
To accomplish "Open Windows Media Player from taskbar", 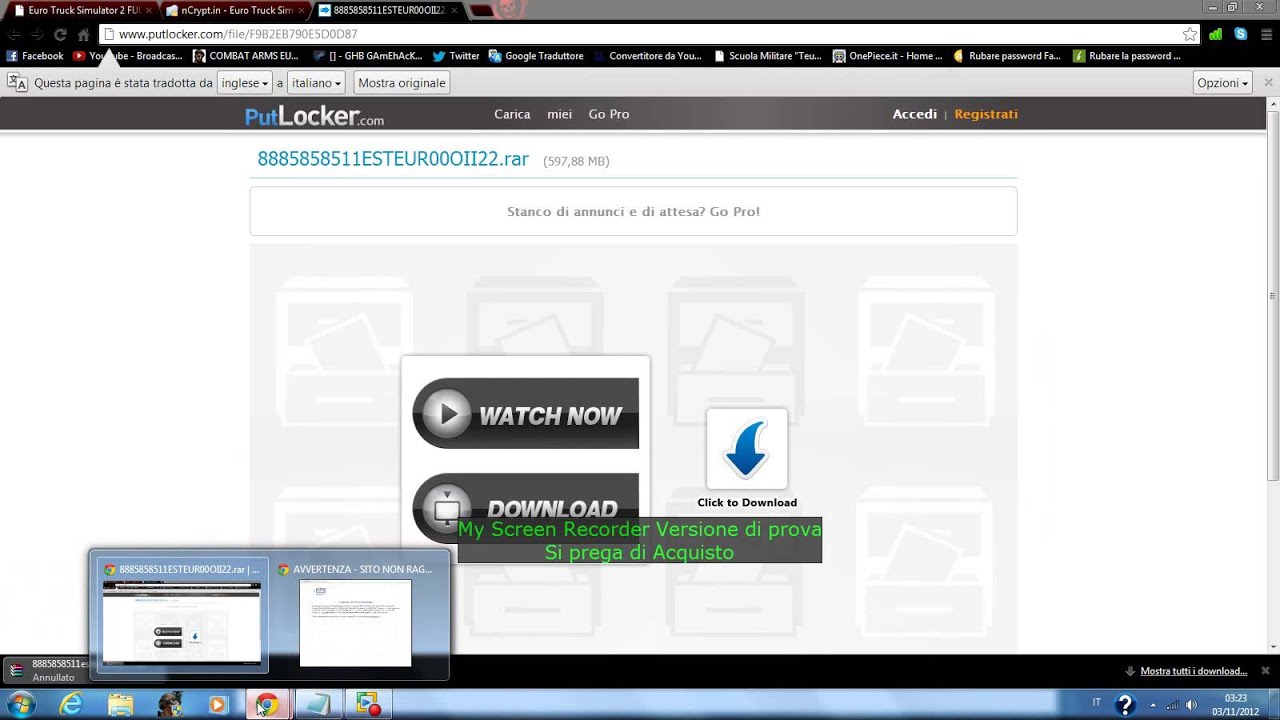I will click(x=217, y=704).
